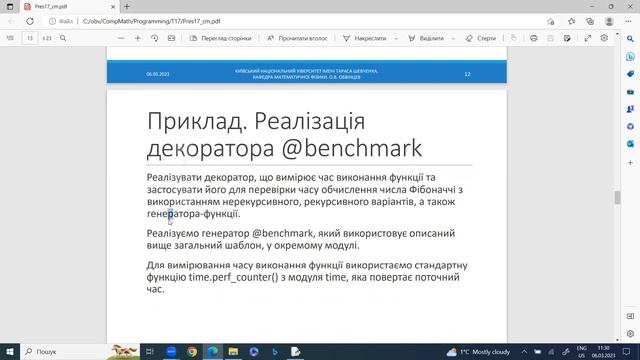Click the Пошук taskbar search box

[80, 351]
